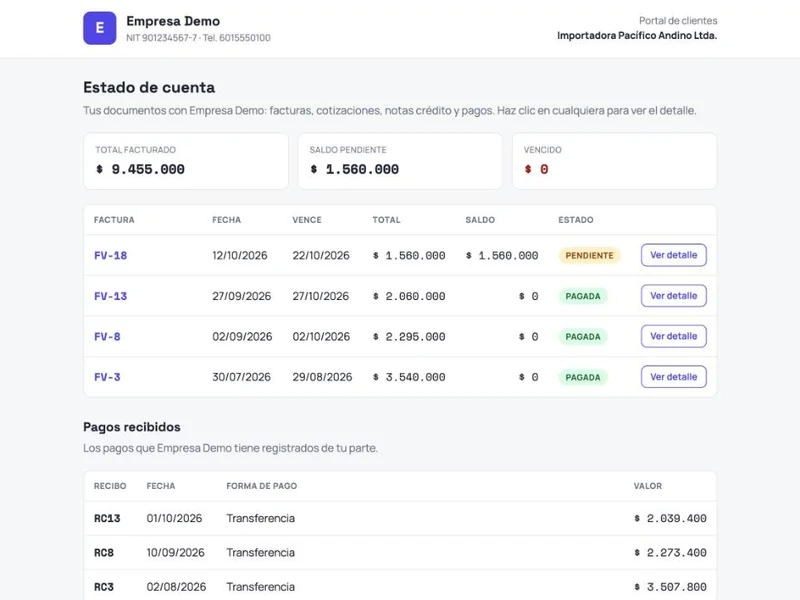Open invoice link FV-13
The width and height of the screenshot is (800, 600).
pos(110,296)
